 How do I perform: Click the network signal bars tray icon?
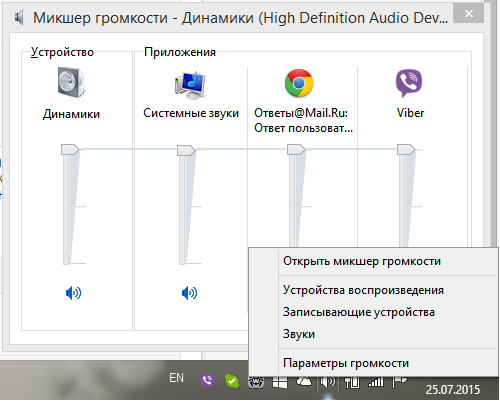point(376,382)
